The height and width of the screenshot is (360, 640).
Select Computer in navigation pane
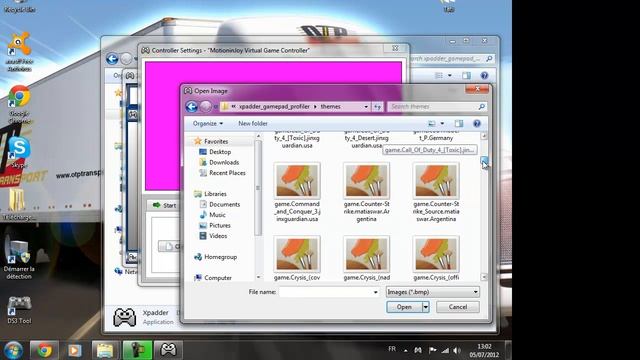coord(217,278)
